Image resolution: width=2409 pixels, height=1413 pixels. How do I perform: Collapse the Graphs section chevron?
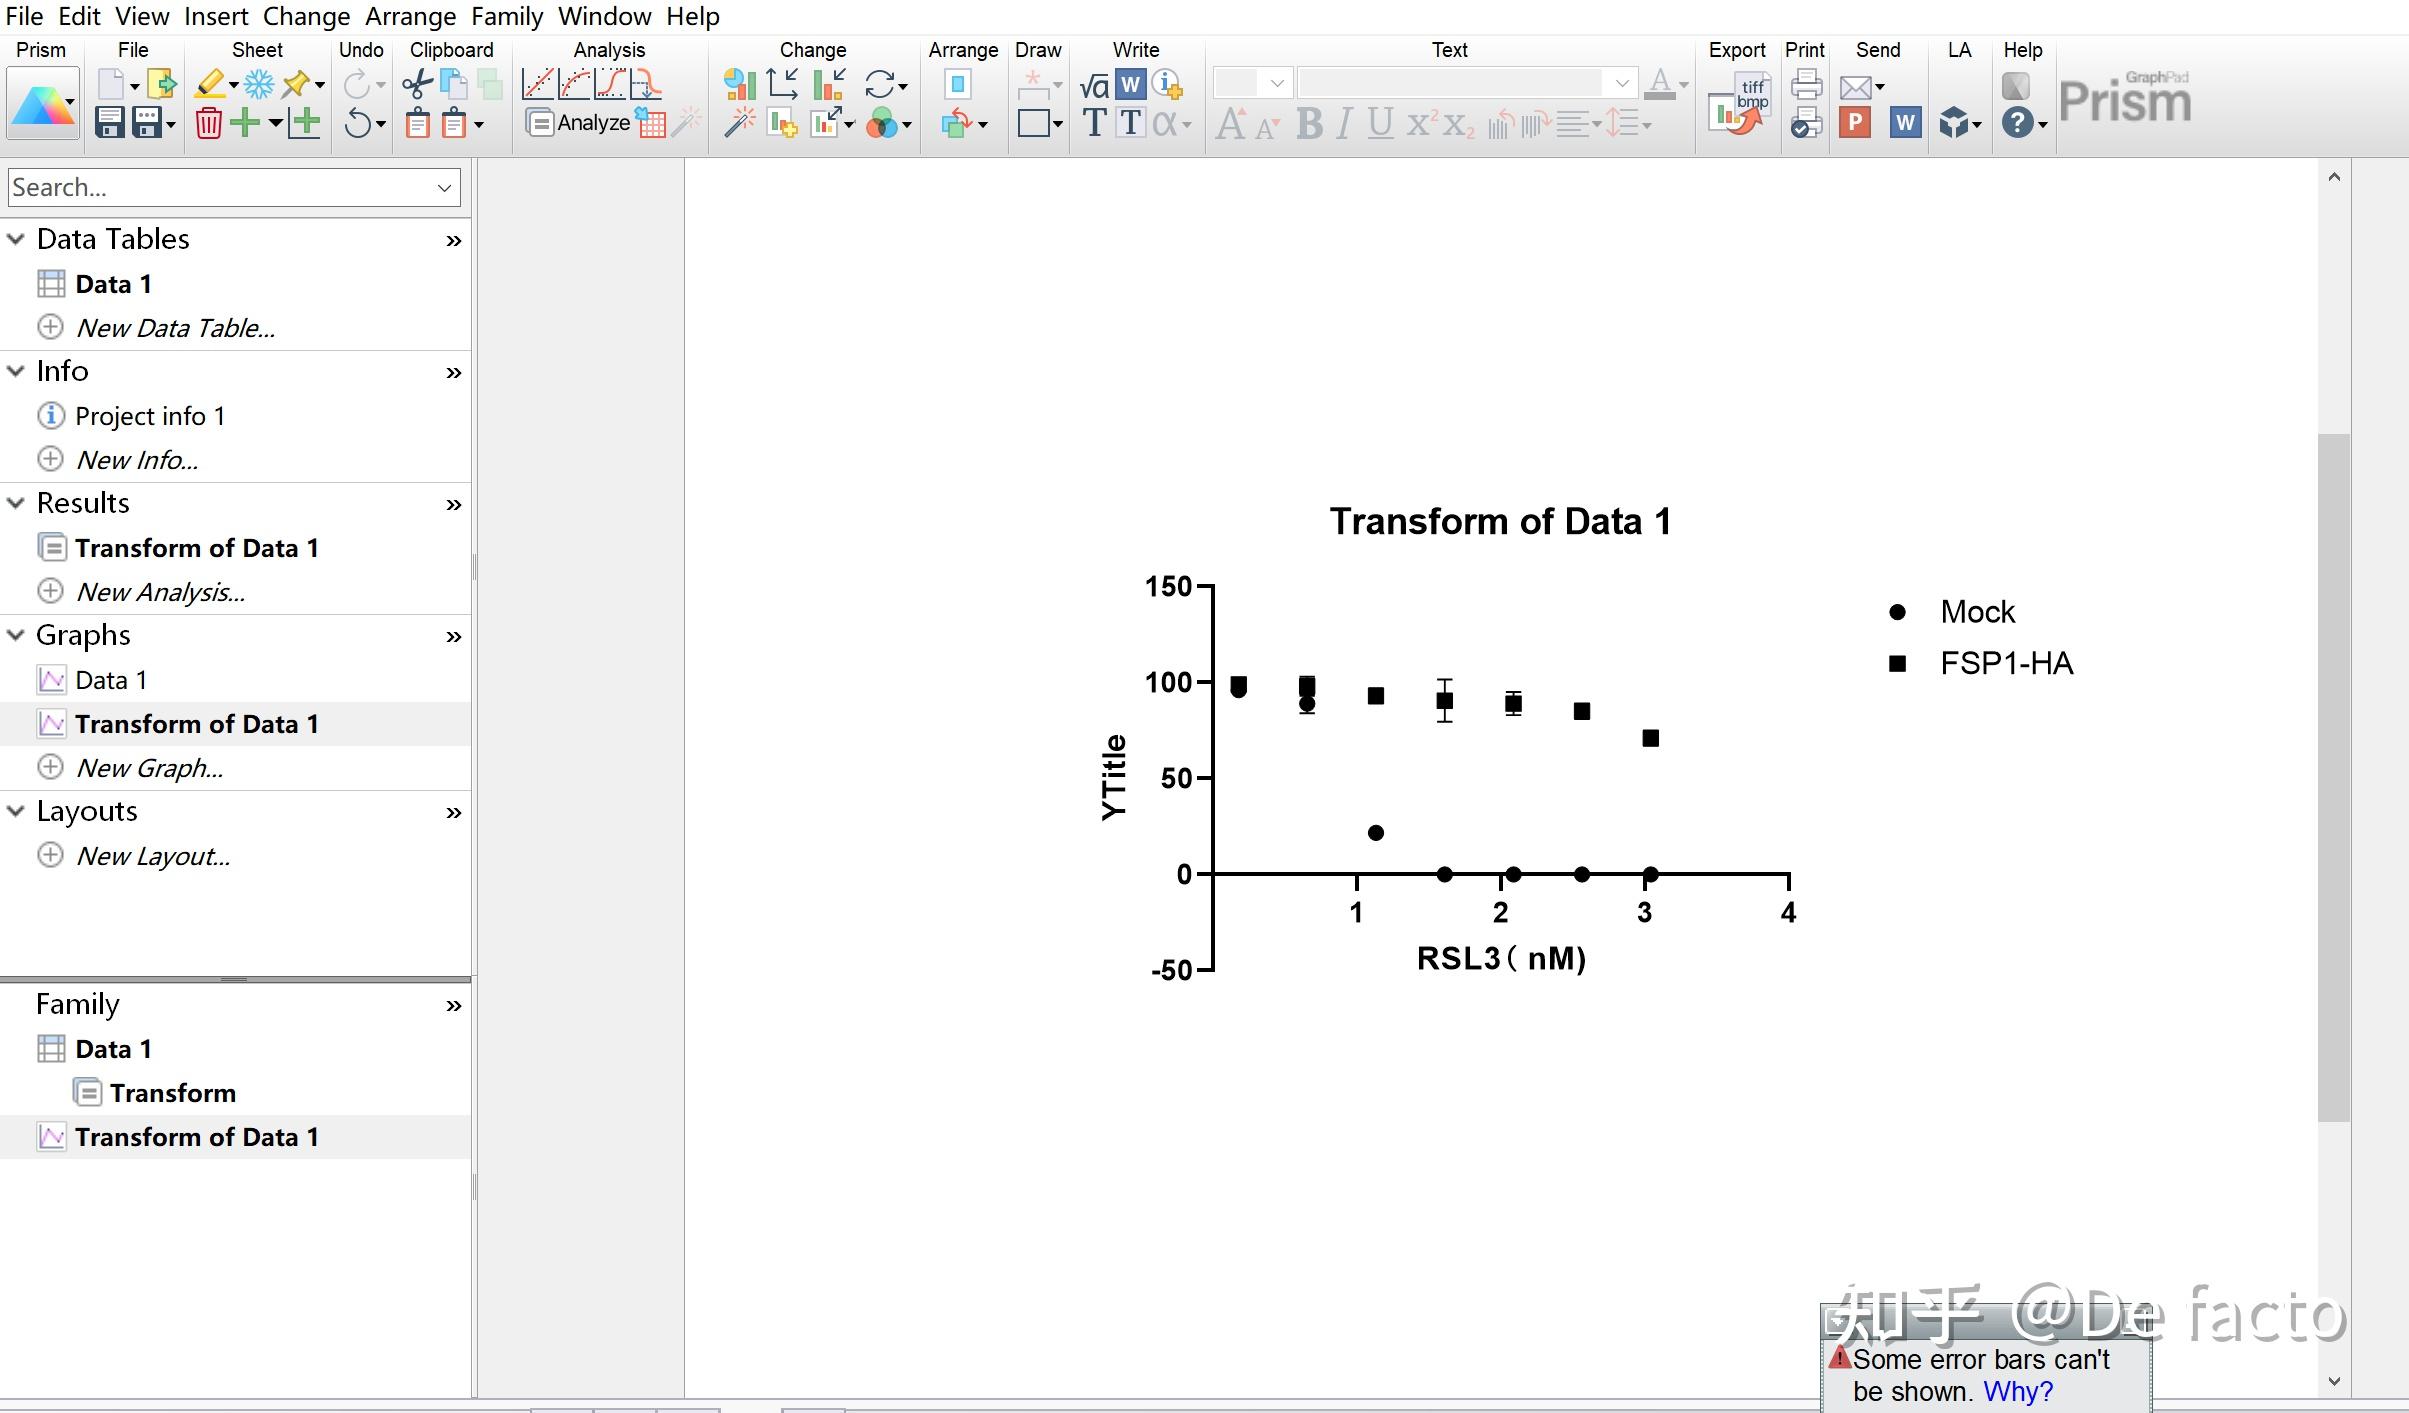16,635
